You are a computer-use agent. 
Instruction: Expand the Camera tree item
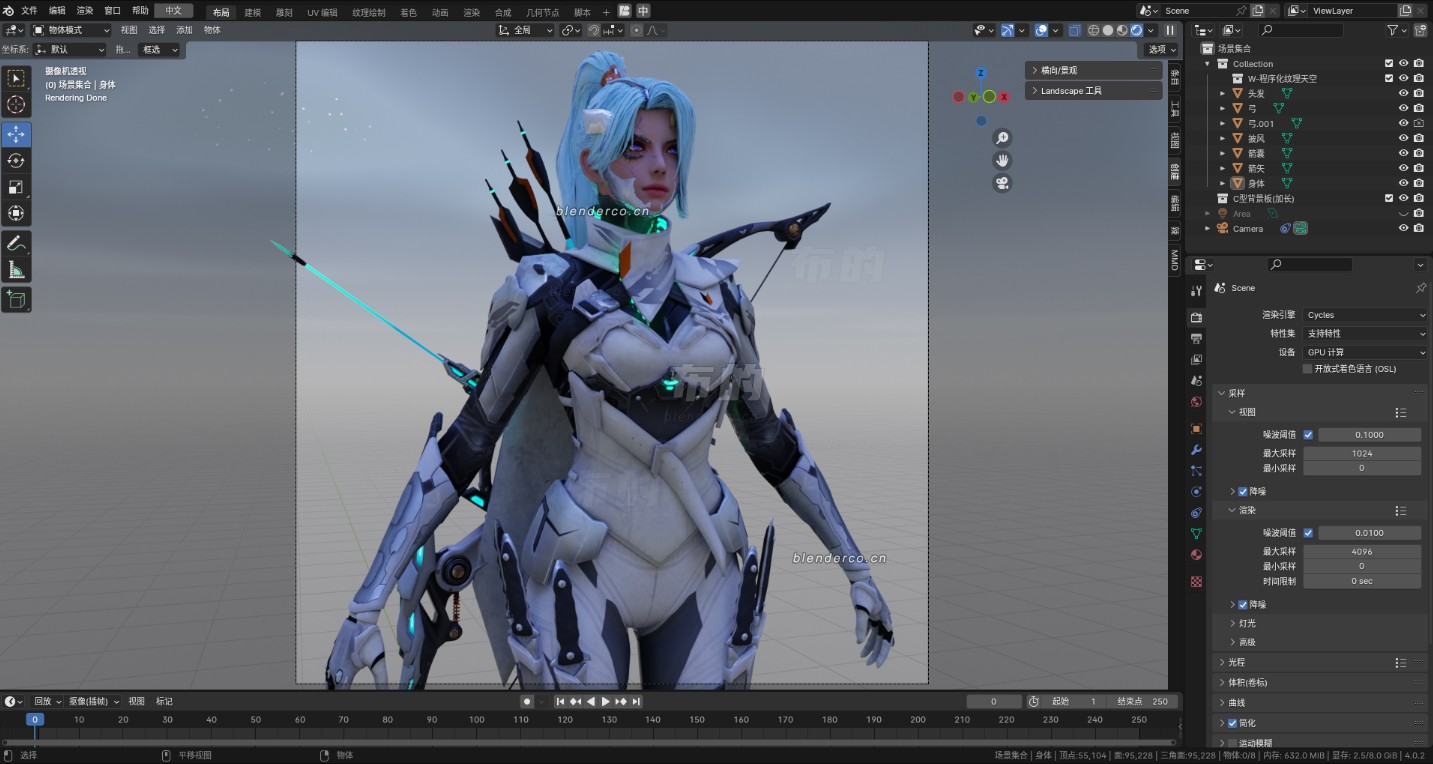(x=1208, y=228)
